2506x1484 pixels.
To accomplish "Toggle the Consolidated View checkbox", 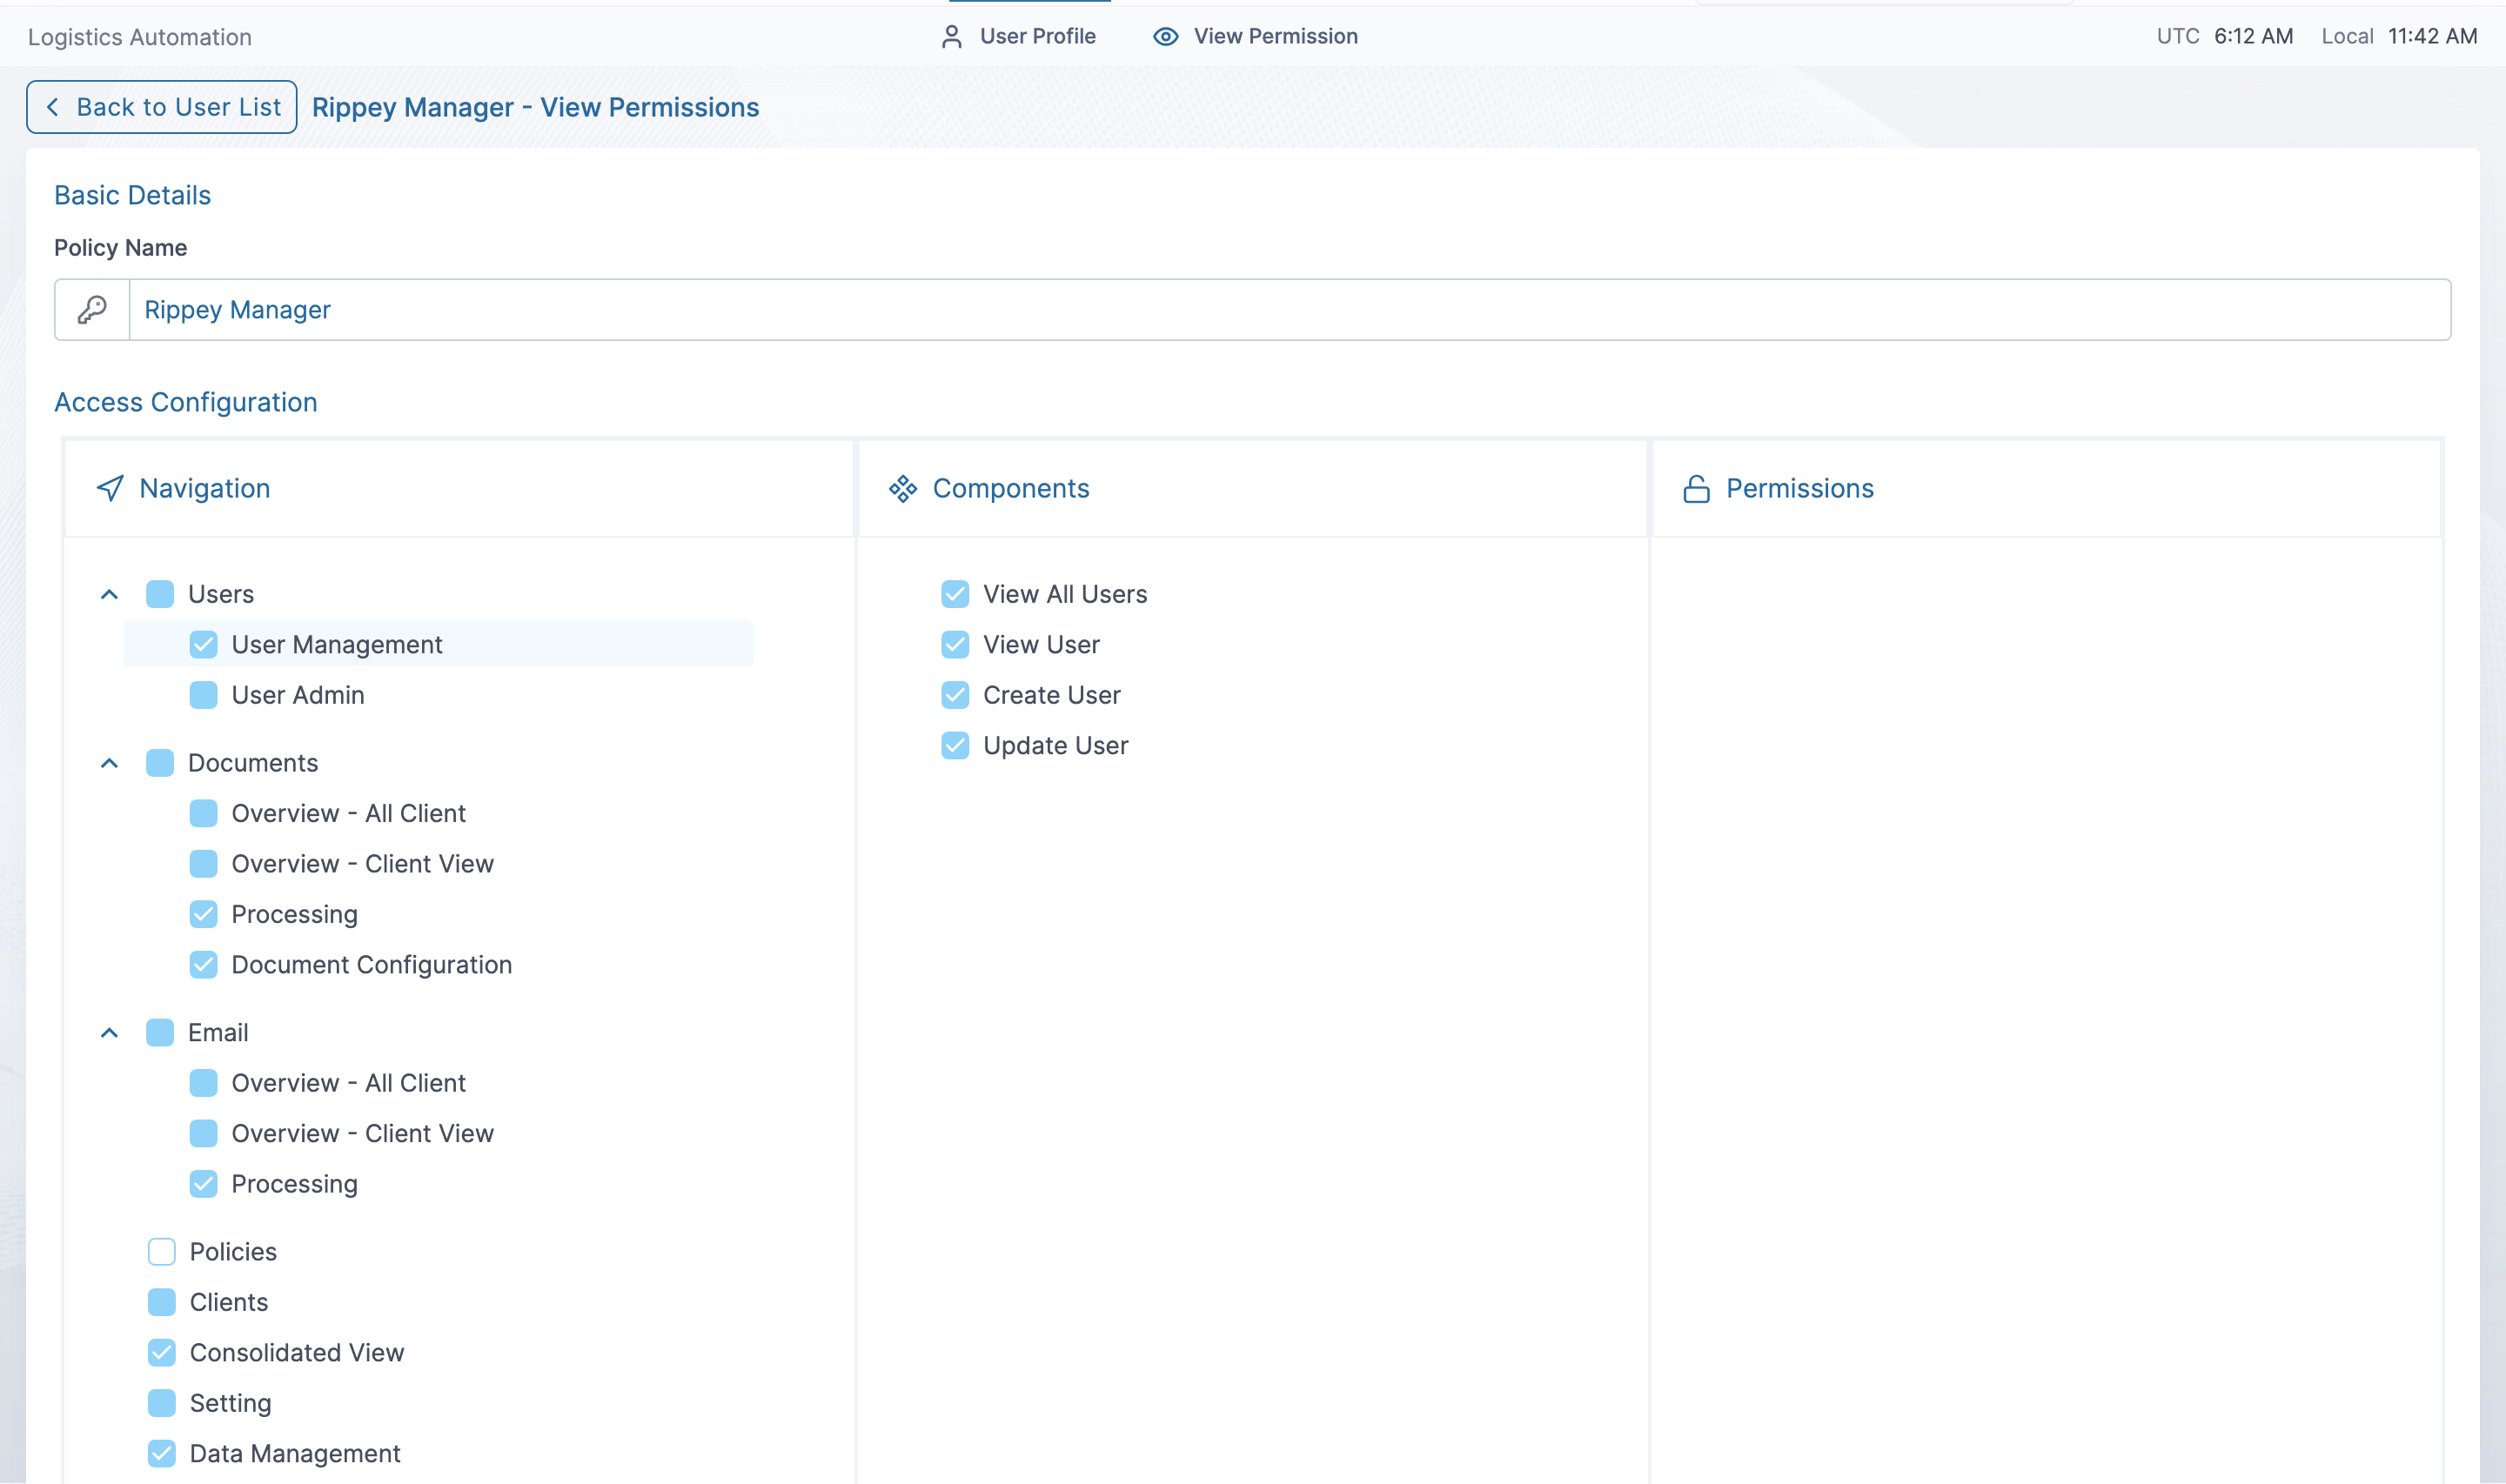I will pyautogui.click(x=161, y=1352).
